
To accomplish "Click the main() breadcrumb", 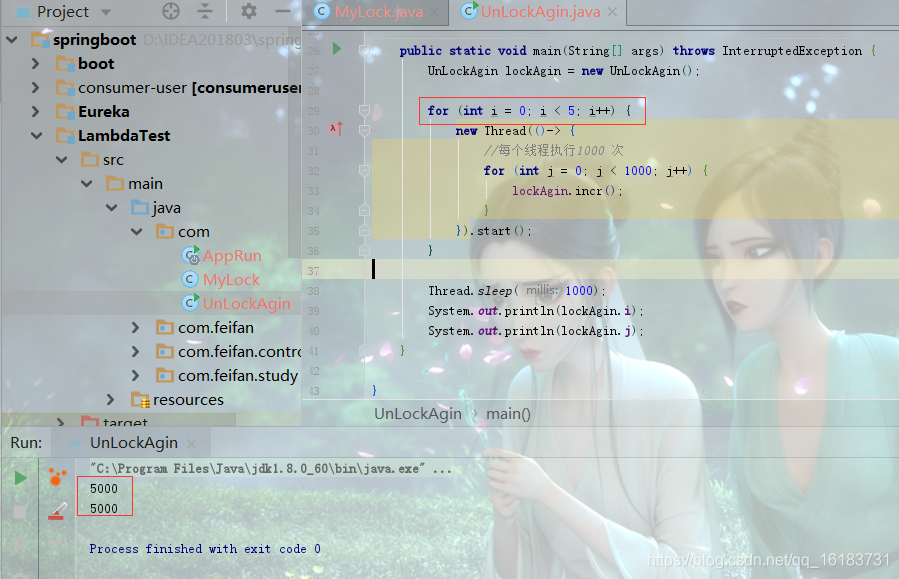I will (508, 413).
